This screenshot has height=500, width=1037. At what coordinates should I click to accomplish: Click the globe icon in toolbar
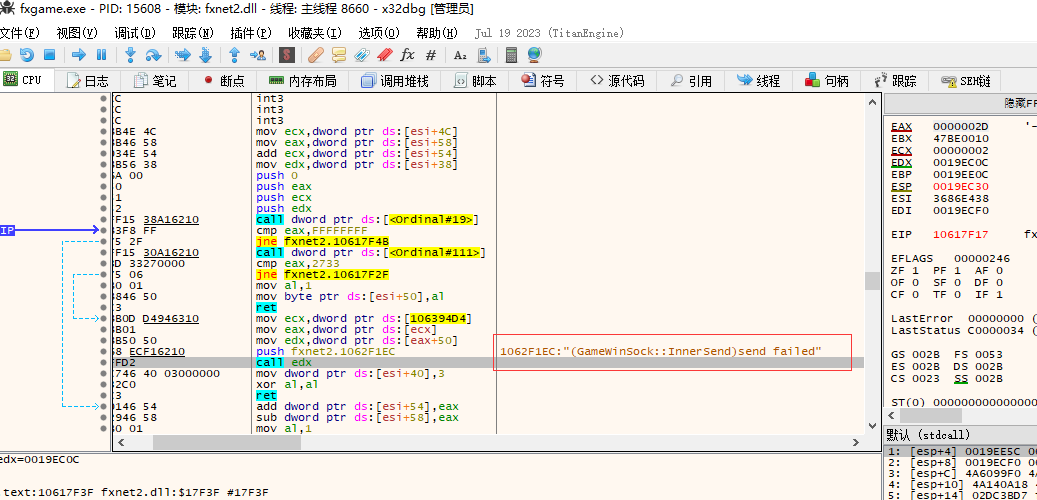pyautogui.click(x=534, y=55)
